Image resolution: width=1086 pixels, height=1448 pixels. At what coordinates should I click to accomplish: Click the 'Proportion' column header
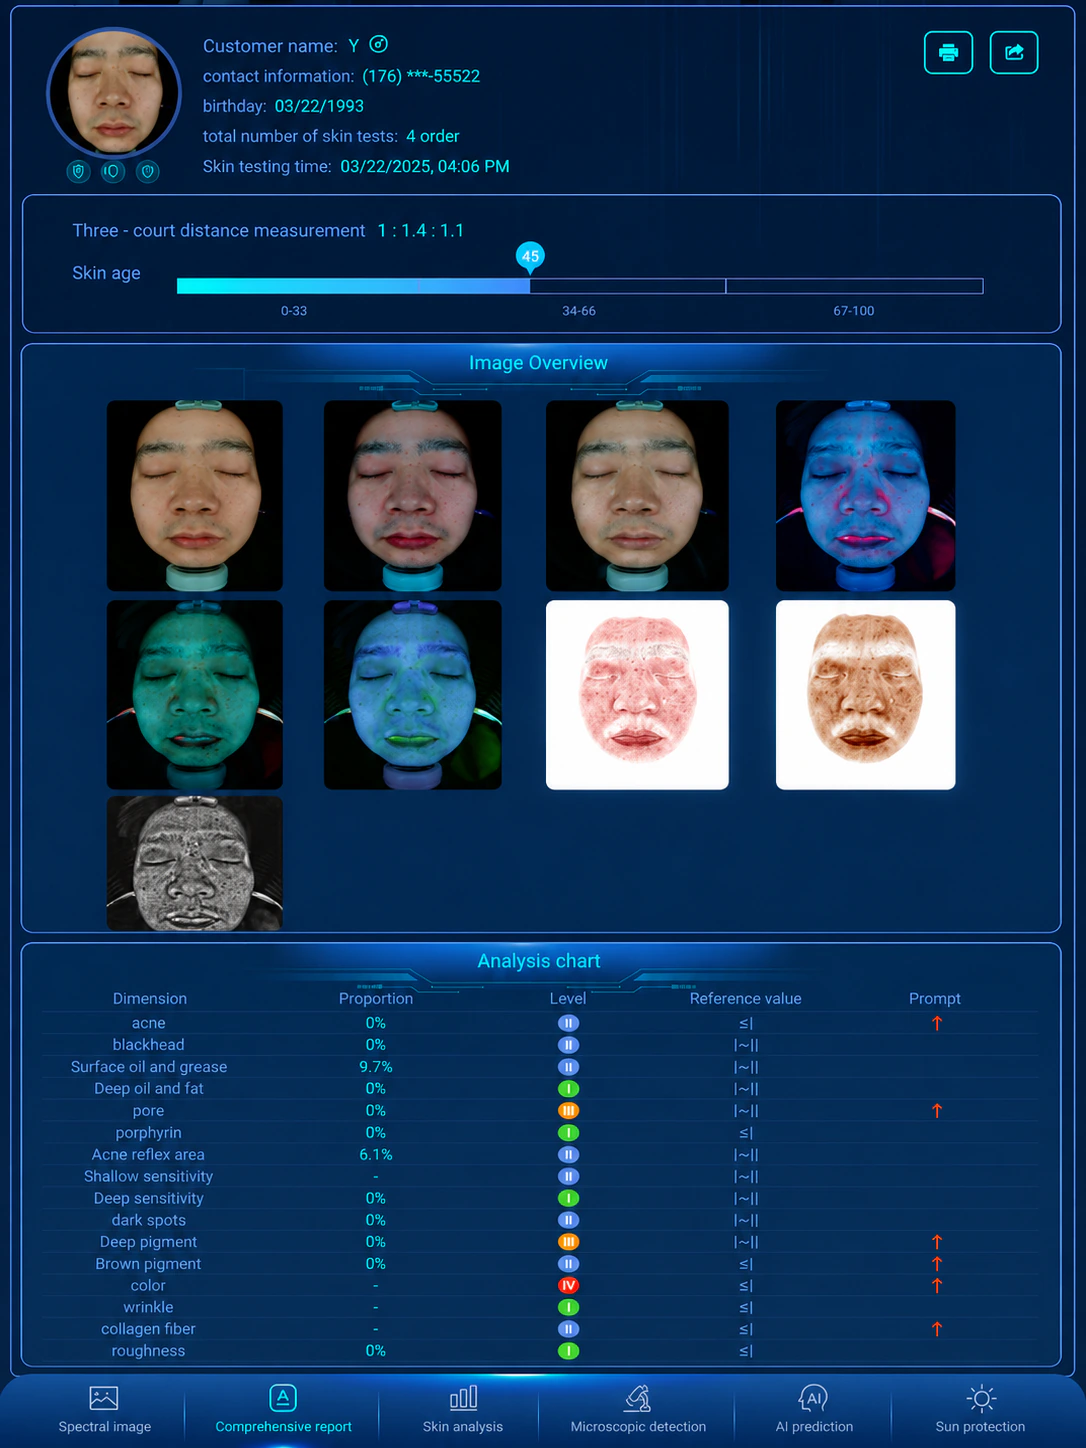pos(376,998)
